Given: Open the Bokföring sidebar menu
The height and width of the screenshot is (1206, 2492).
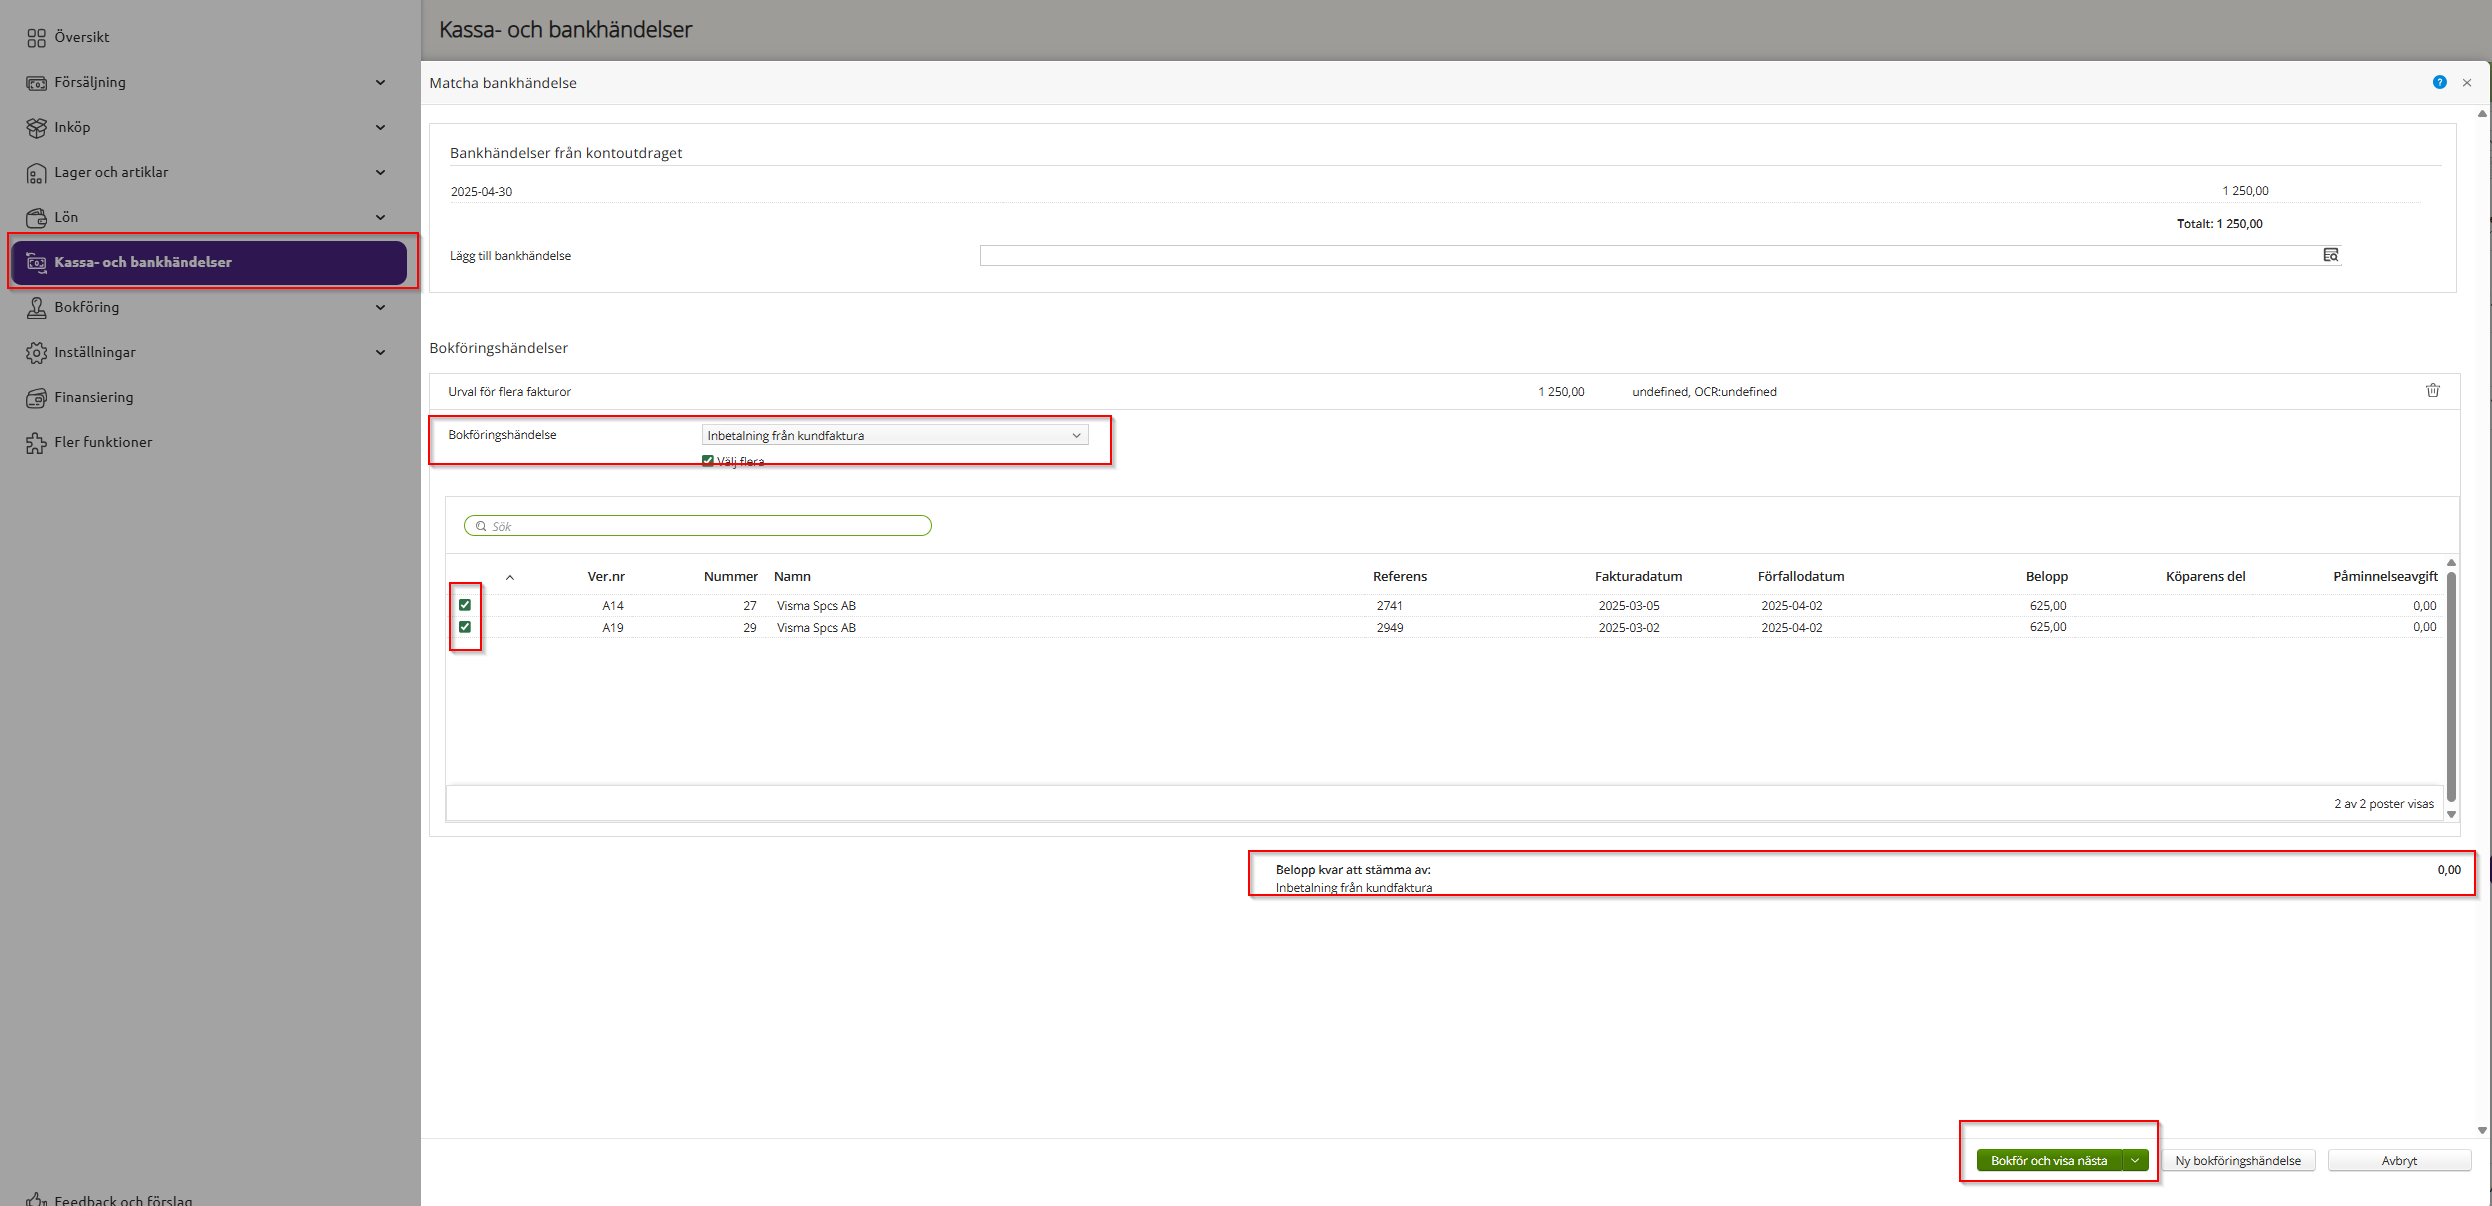Looking at the screenshot, I should pos(86,307).
